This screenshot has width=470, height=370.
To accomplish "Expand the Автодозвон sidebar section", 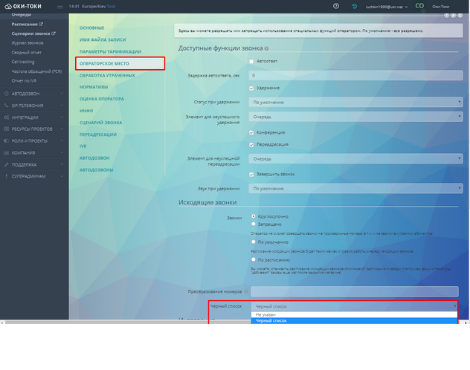I will (33, 94).
